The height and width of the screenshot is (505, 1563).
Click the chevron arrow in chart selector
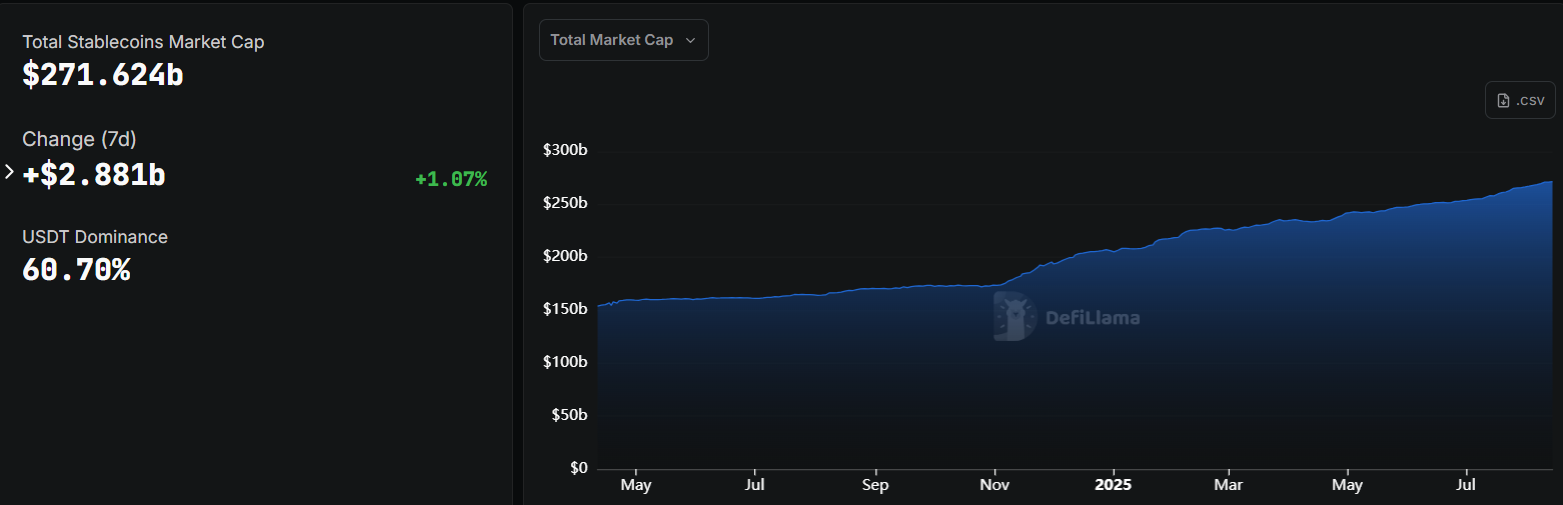(690, 41)
